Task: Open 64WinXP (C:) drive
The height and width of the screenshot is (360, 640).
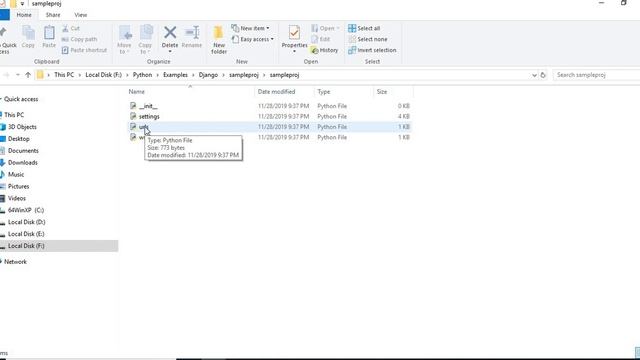Action: click(26, 210)
